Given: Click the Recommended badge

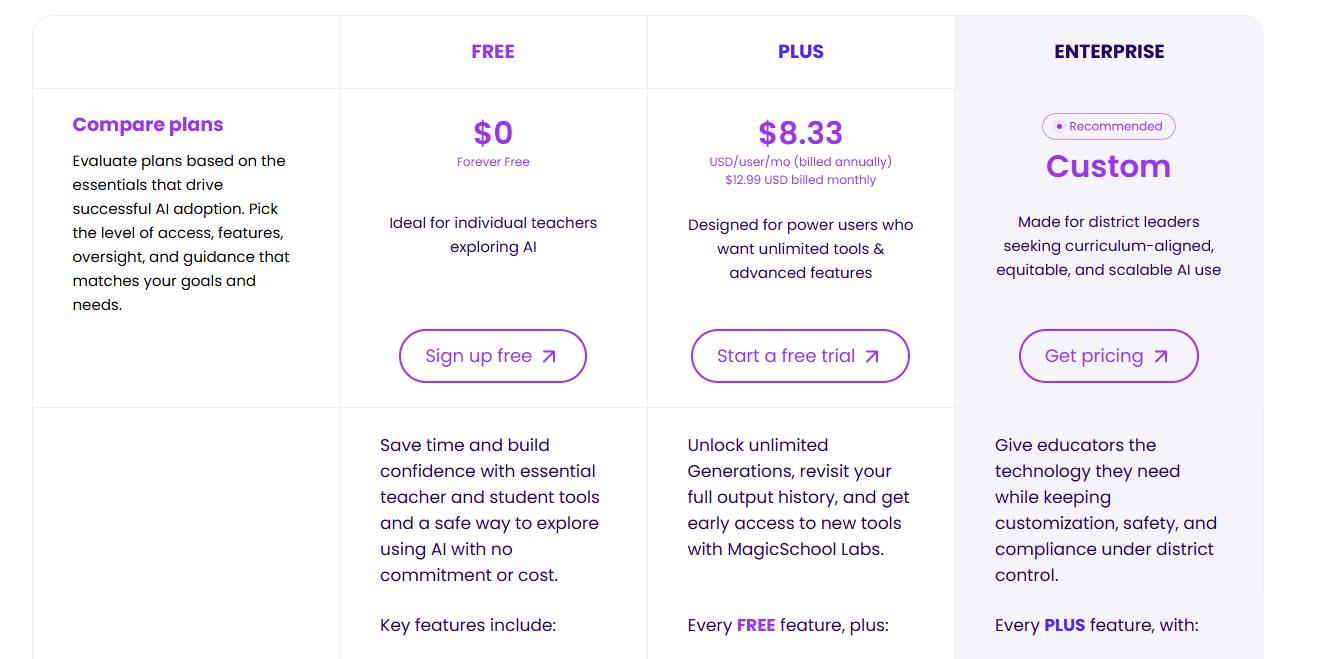Looking at the screenshot, I should coord(1108,126).
